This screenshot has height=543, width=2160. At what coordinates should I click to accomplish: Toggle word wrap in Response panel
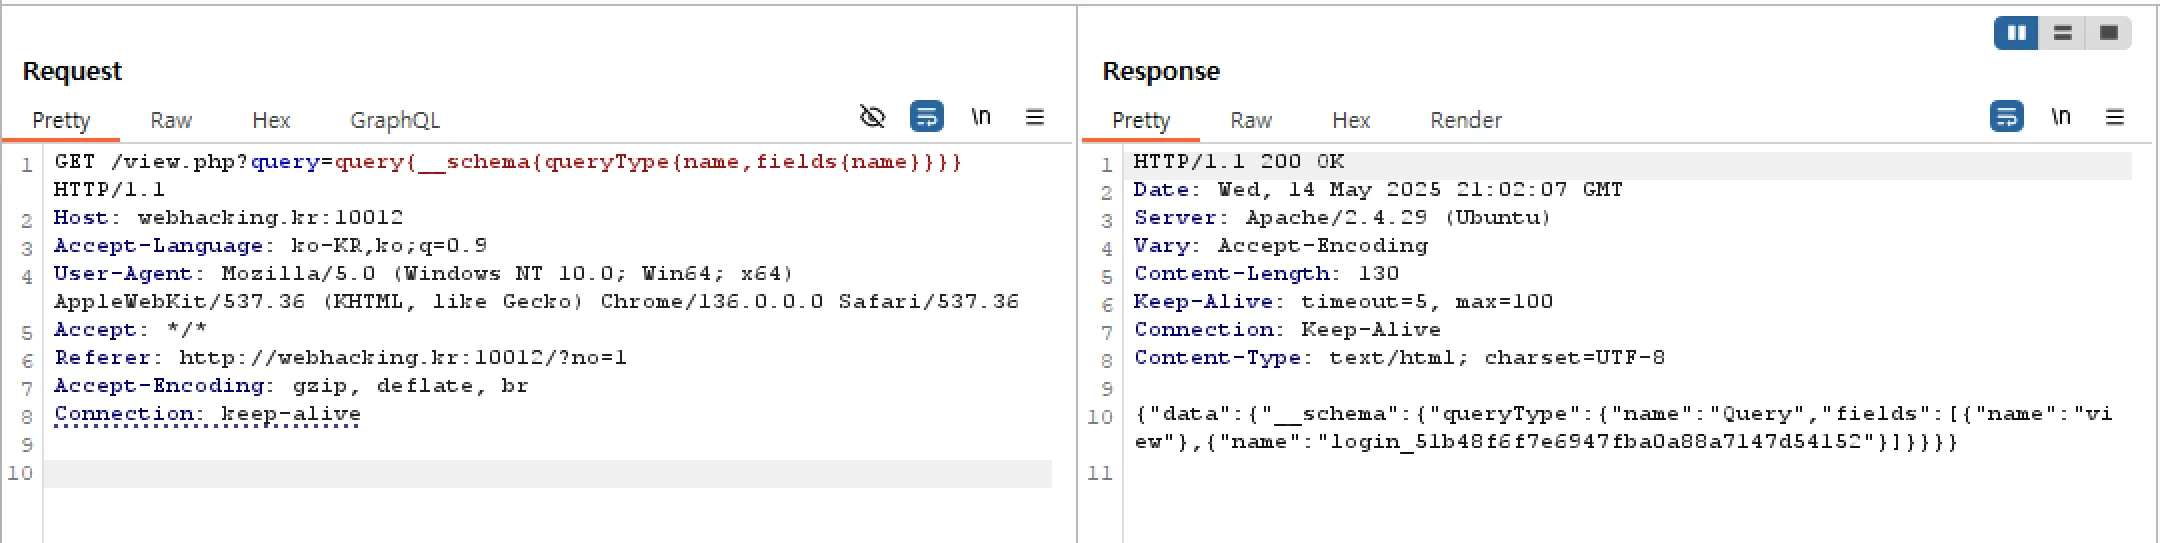tap(2007, 117)
